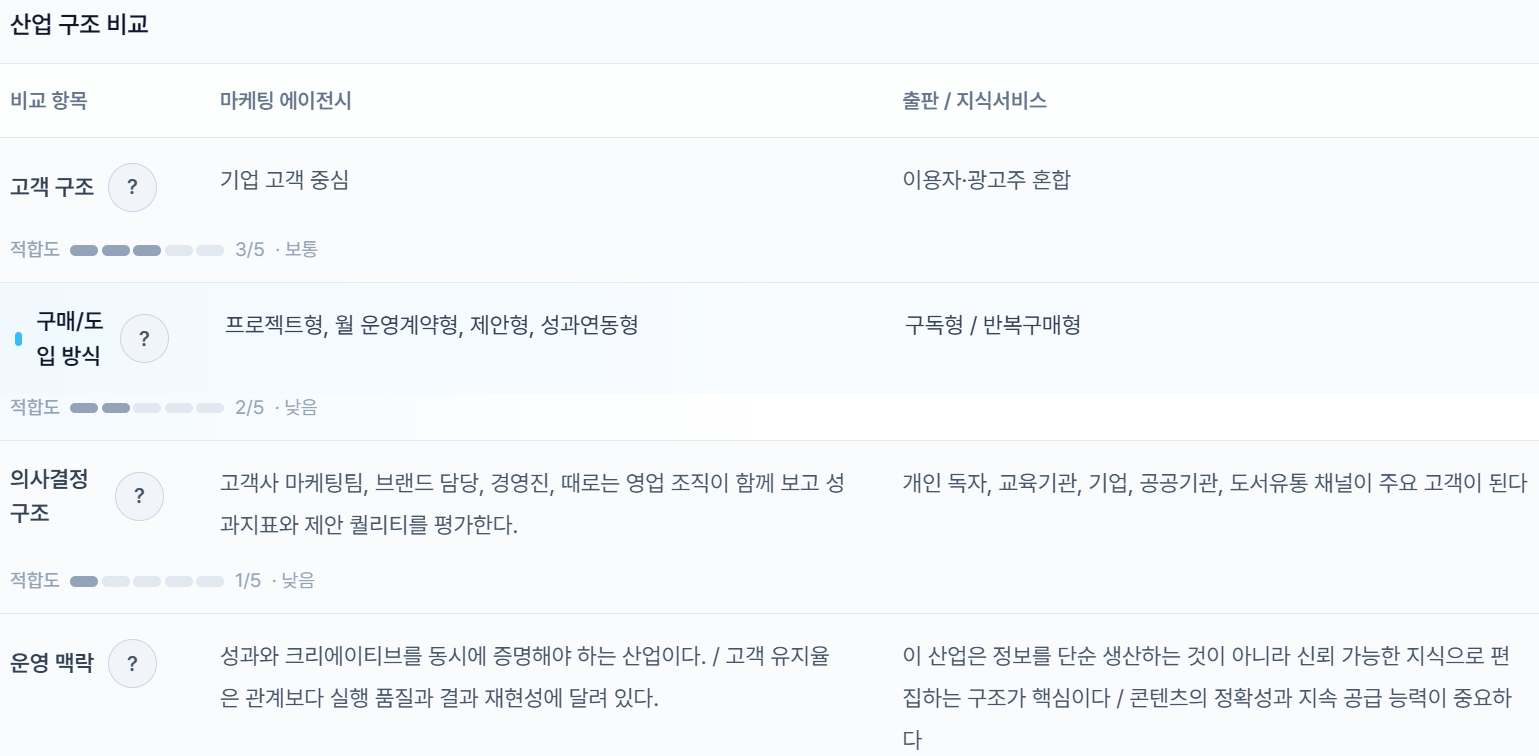
Task: Click the 2/5 적합도 rating bar
Action: [147, 408]
